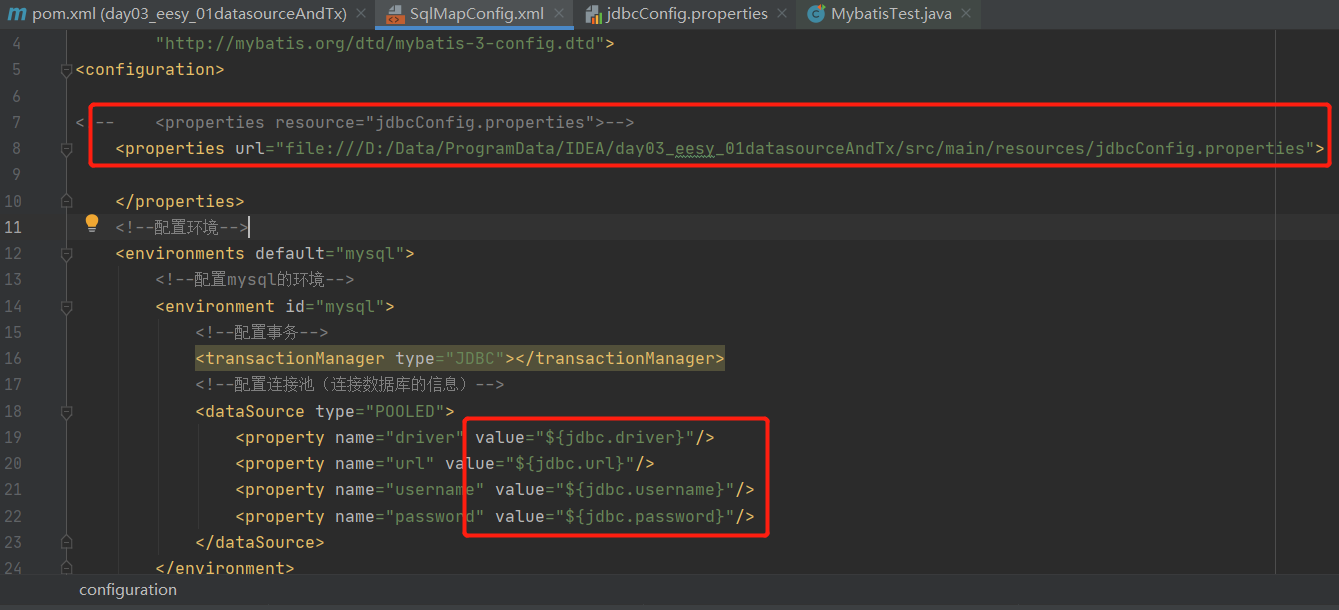
Task: Close the SqlMapConfig.xml editor tab
Action: (x=559, y=15)
